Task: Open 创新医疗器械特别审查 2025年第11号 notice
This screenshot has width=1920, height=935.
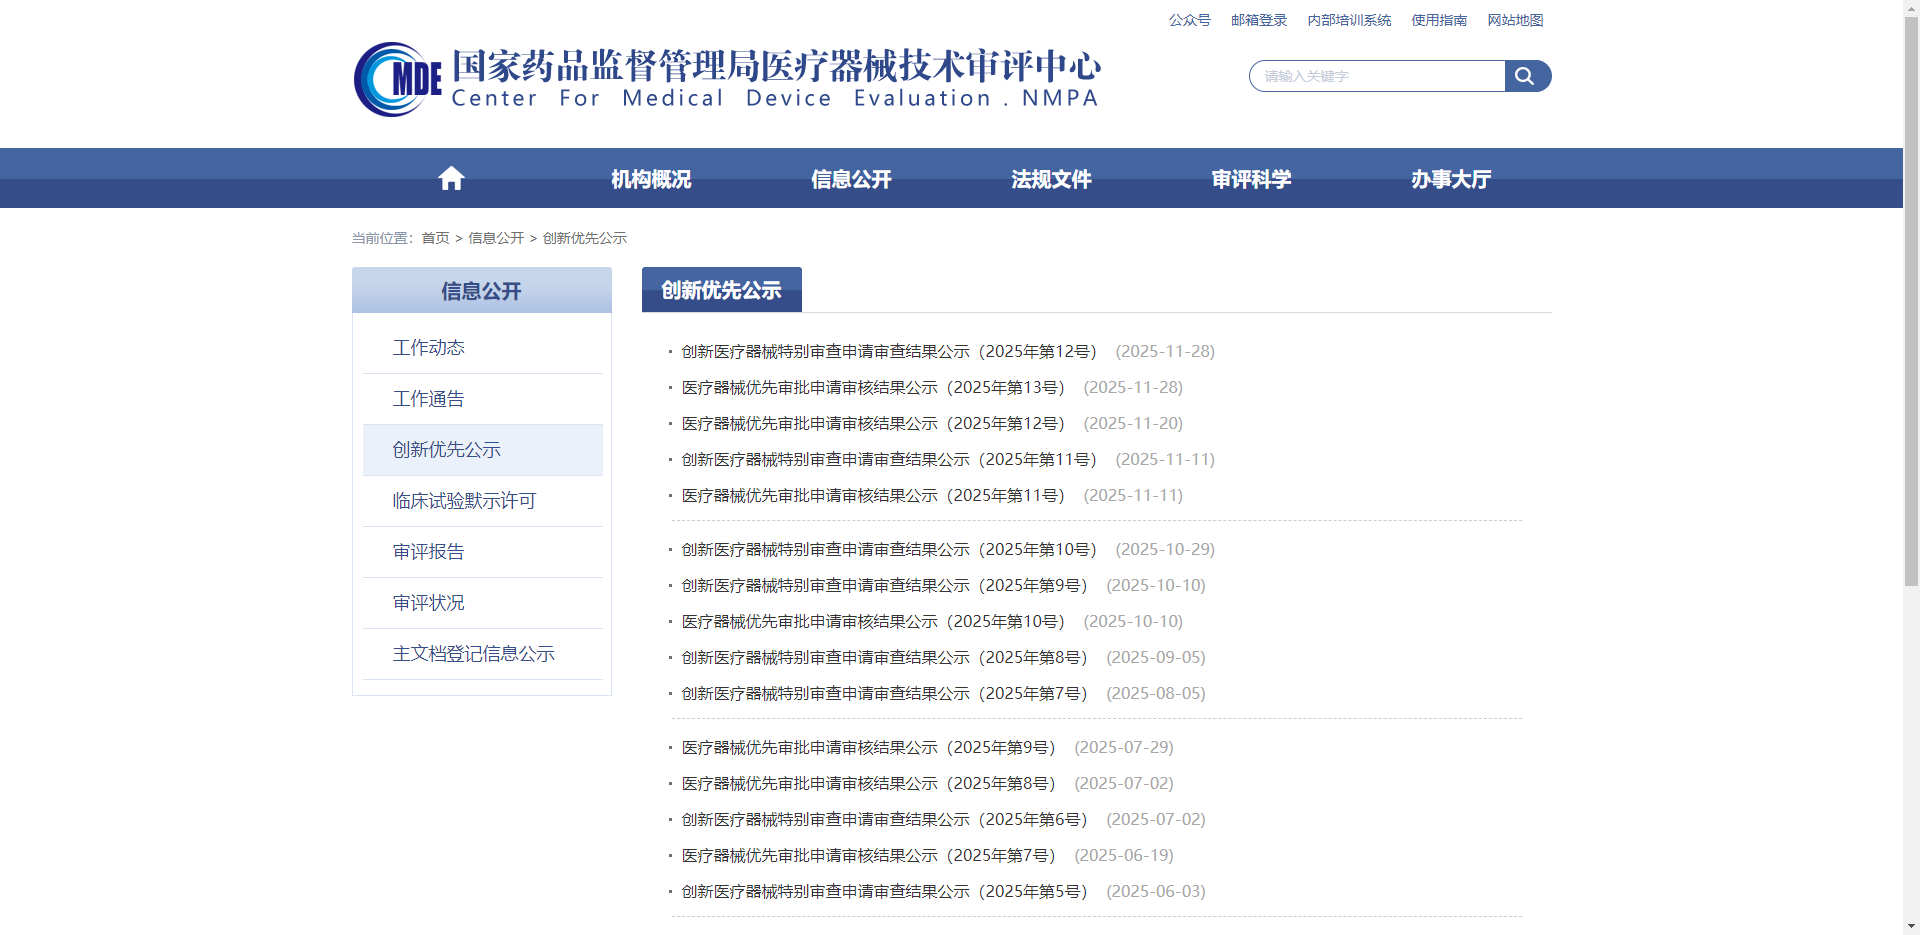Action: pyautogui.click(x=889, y=460)
